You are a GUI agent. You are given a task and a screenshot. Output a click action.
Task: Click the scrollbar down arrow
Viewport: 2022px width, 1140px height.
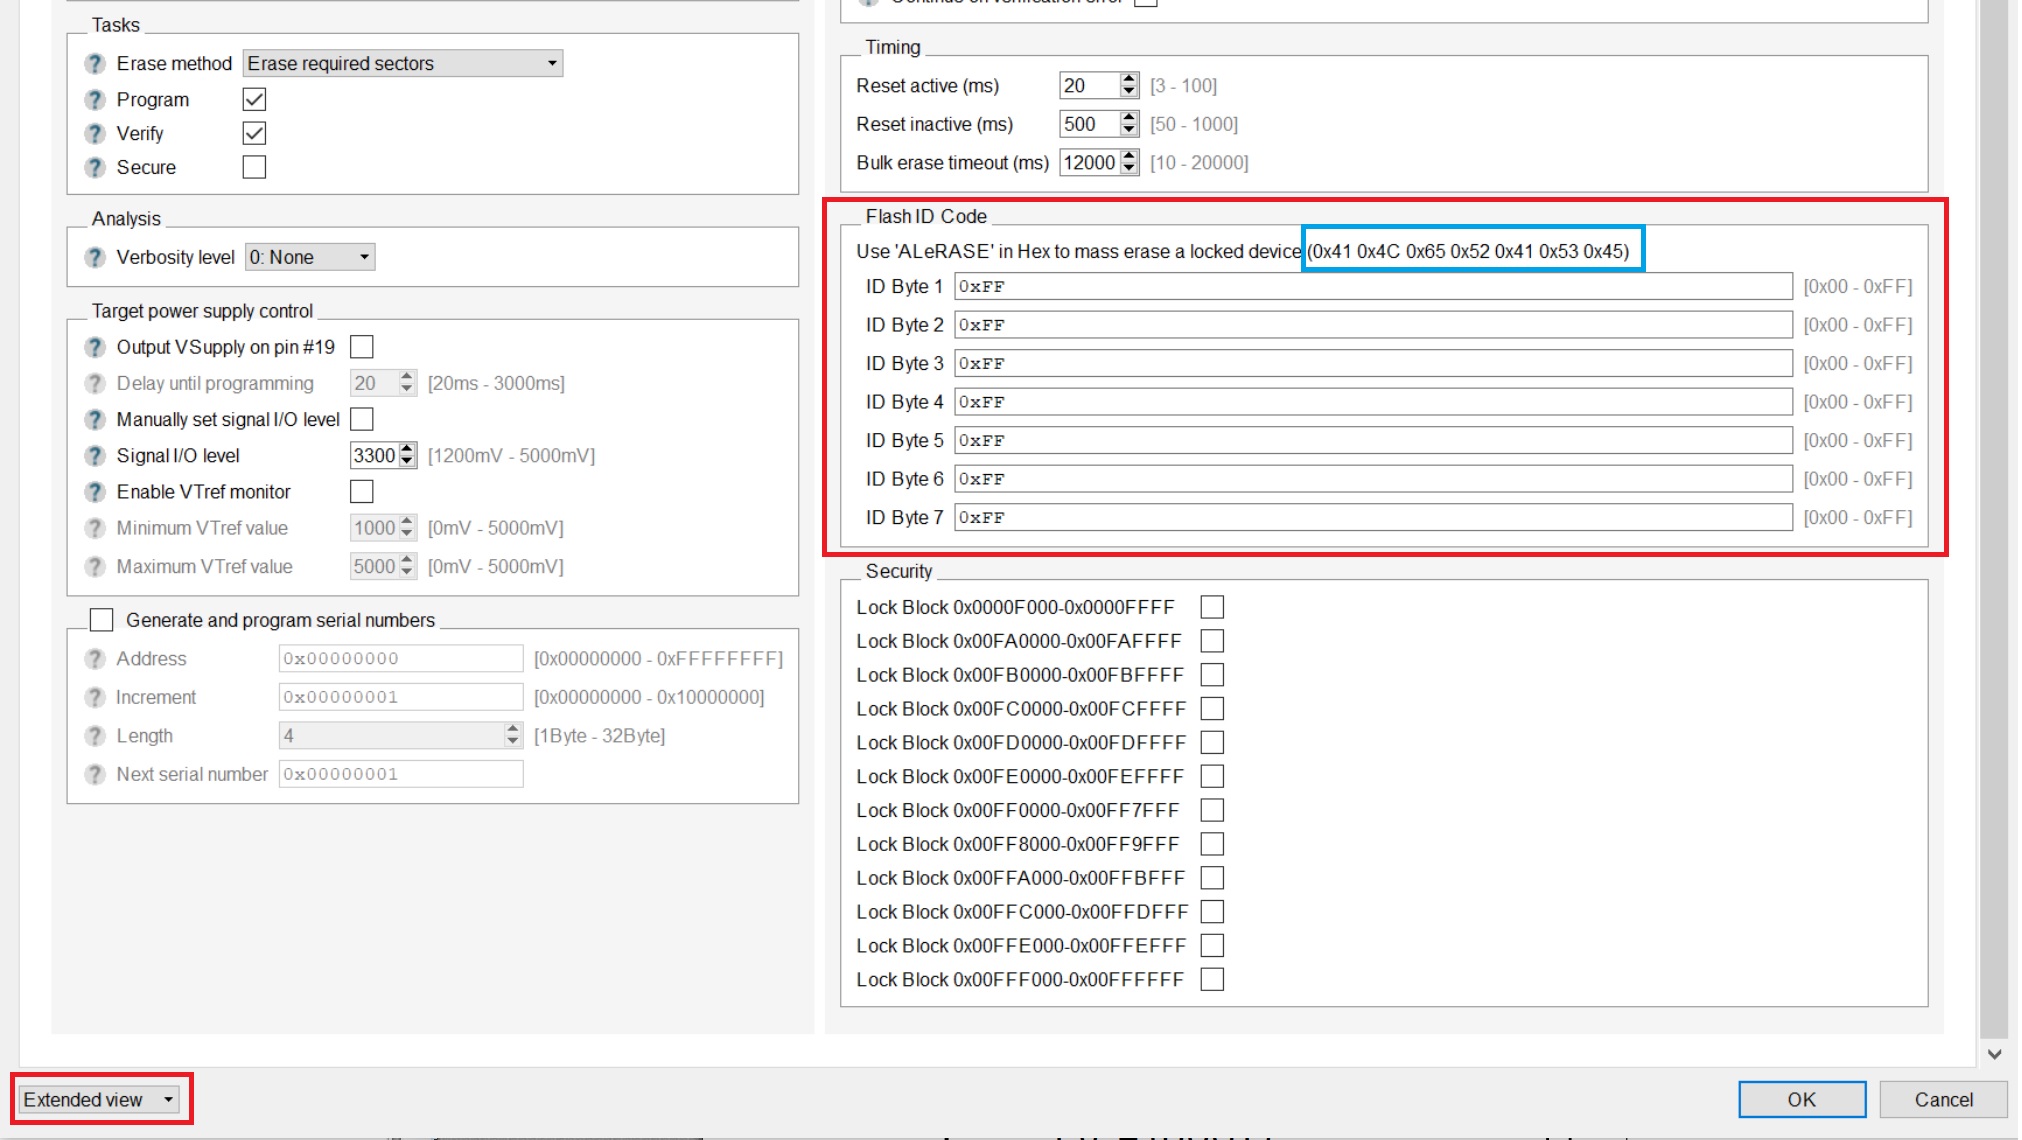pyautogui.click(x=1994, y=1054)
